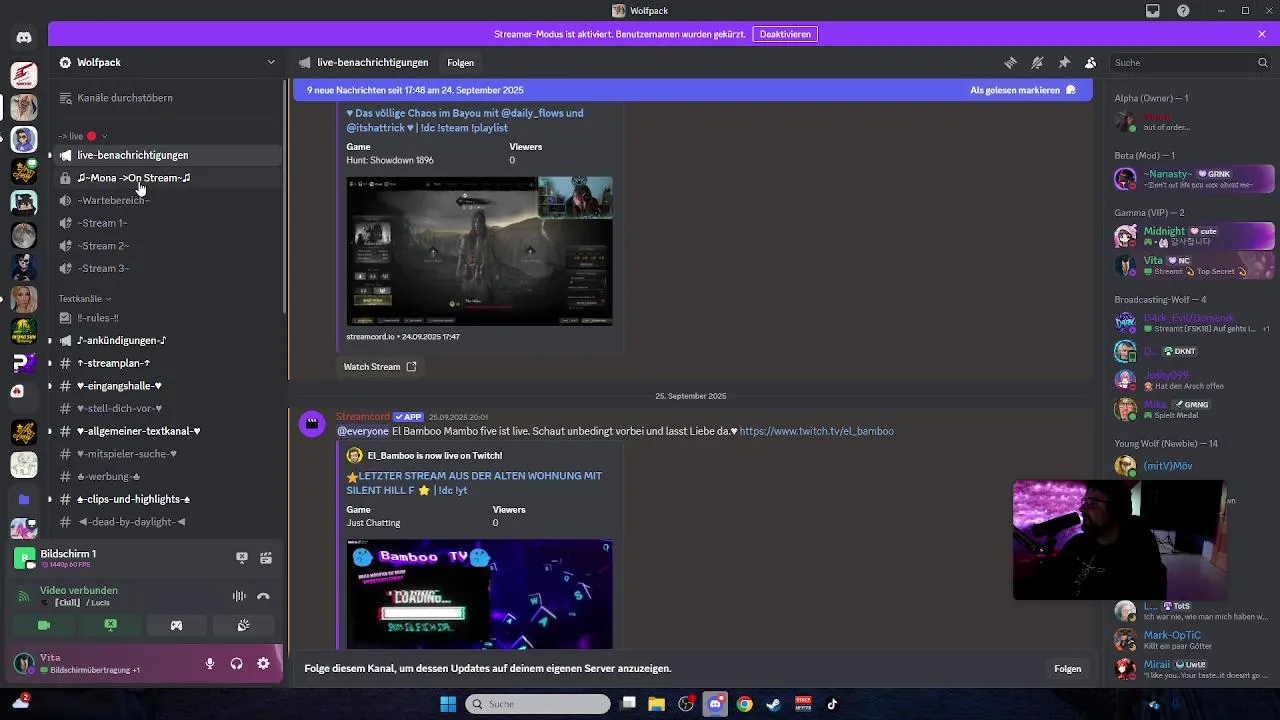Screen dimensions: 1280x720
Task: Start an activity with game controller button
Action: [x=176, y=625]
